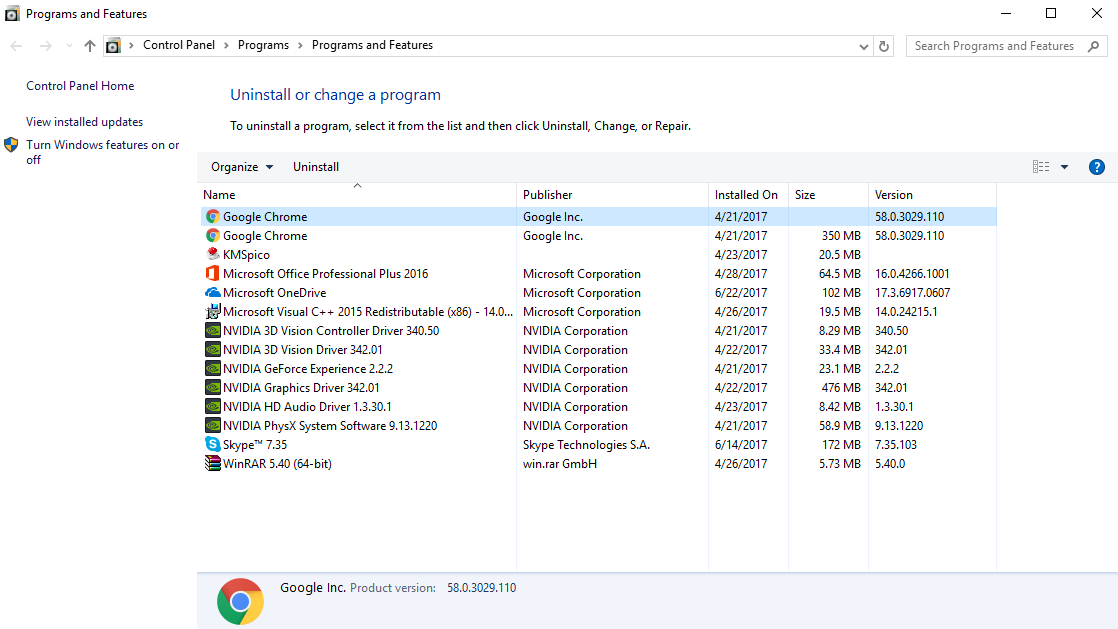
Task: Click version 16.0.4266.1001 cell
Action: click(912, 274)
